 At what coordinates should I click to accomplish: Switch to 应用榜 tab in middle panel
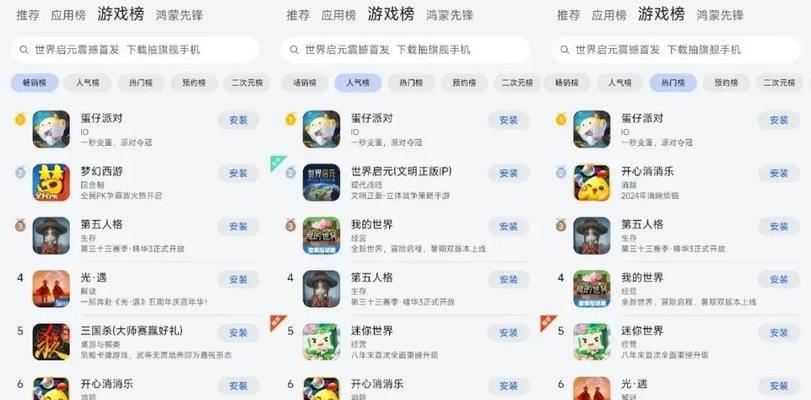(338, 16)
